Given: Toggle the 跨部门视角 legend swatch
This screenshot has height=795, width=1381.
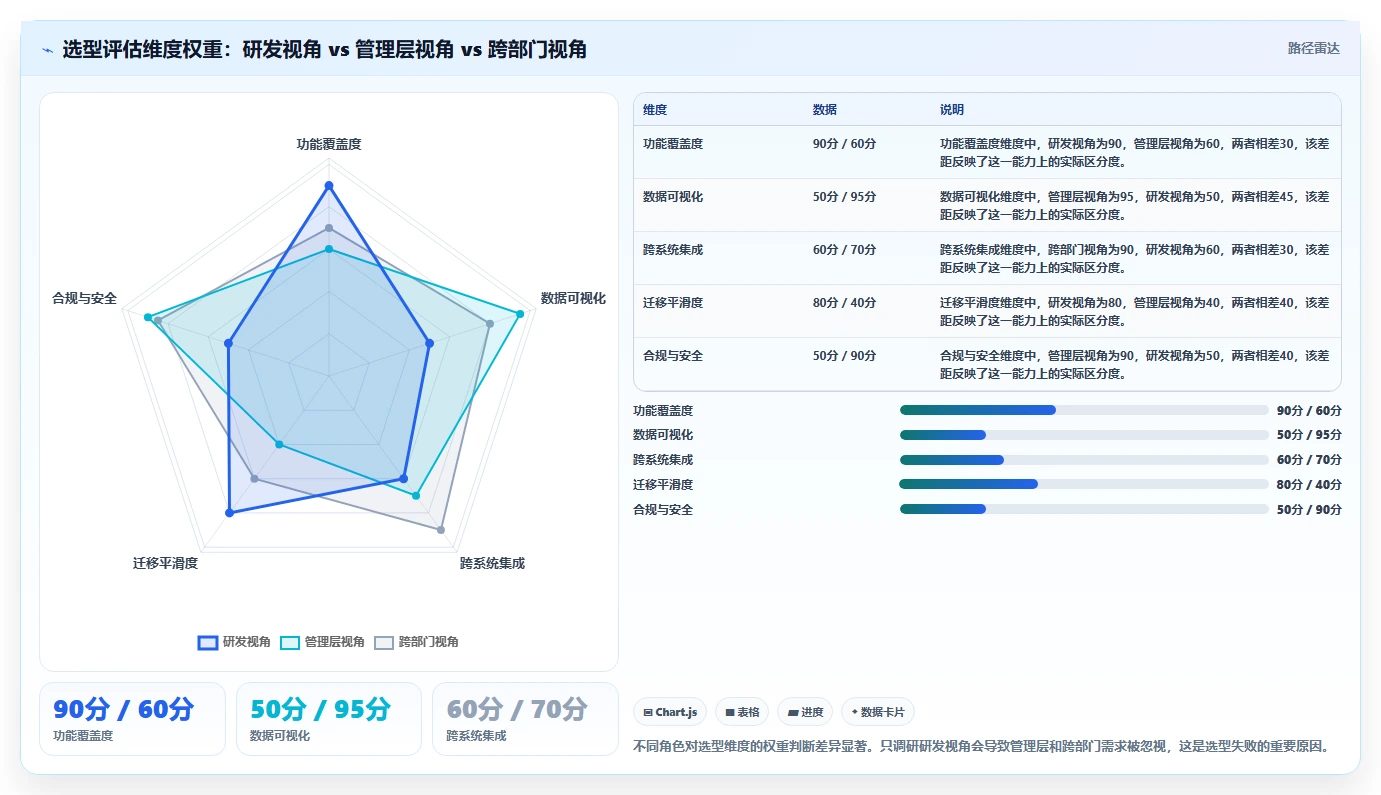Looking at the screenshot, I should (384, 642).
